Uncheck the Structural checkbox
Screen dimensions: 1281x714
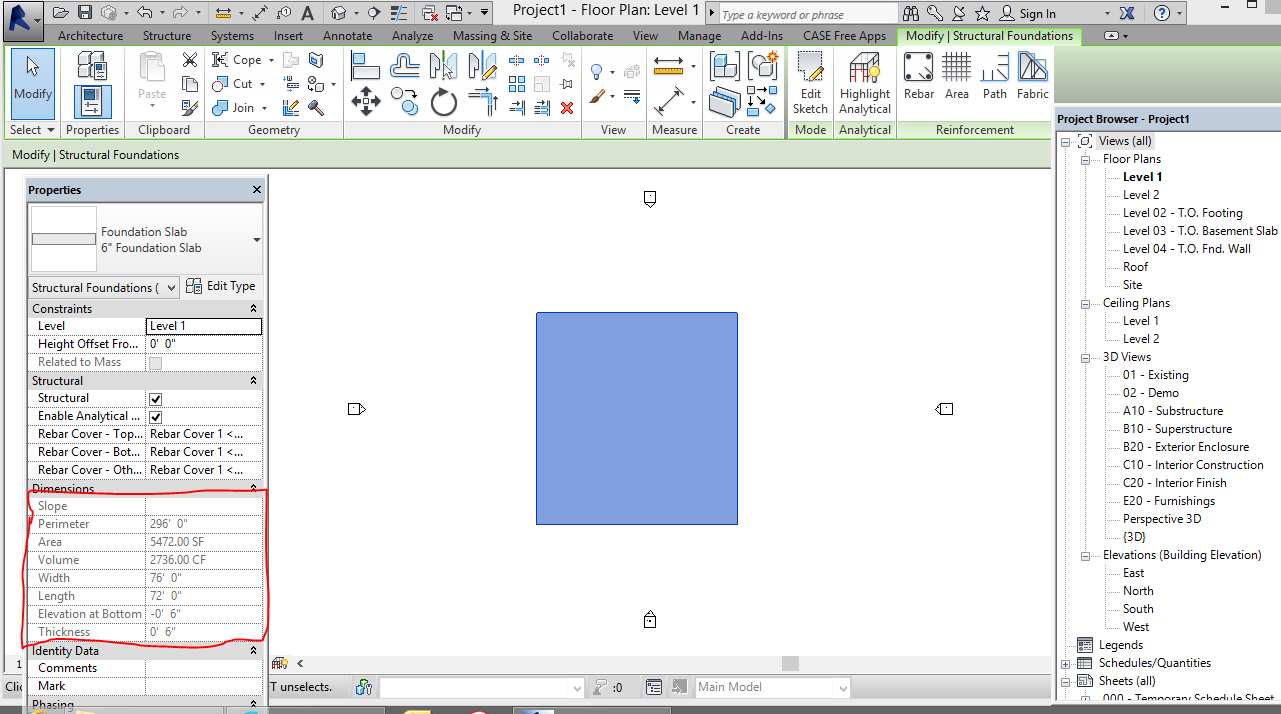(x=155, y=398)
